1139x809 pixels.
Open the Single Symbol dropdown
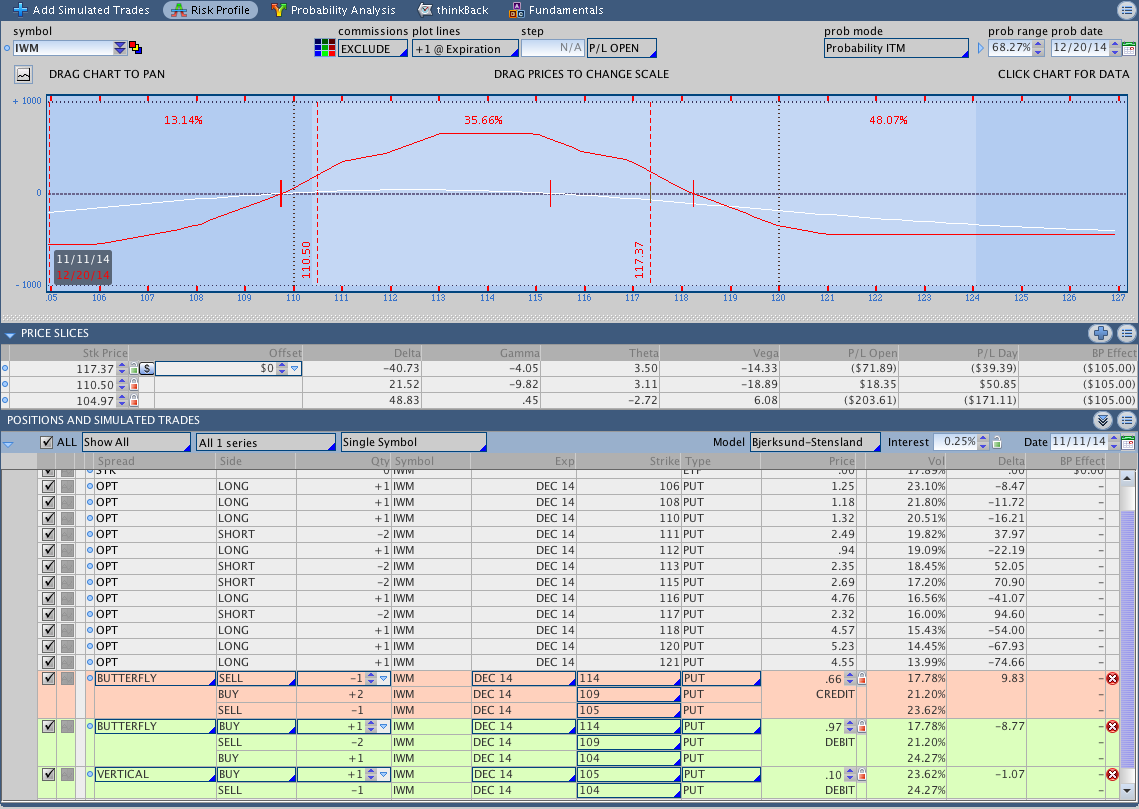click(413, 442)
